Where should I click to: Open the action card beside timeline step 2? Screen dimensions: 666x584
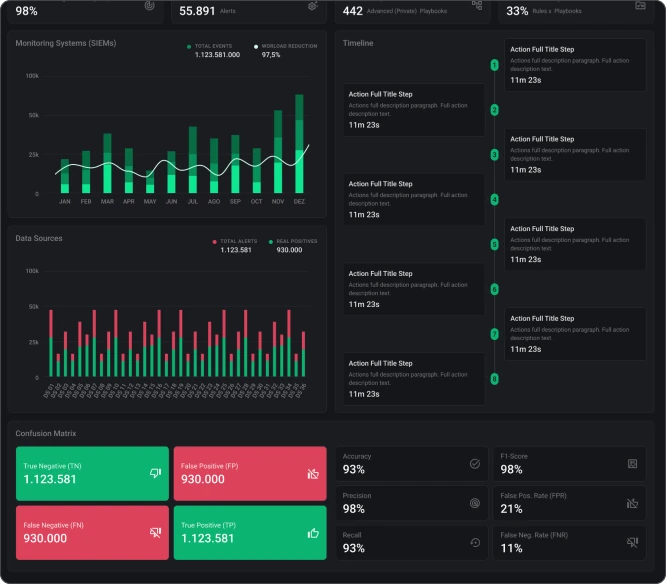click(414, 110)
